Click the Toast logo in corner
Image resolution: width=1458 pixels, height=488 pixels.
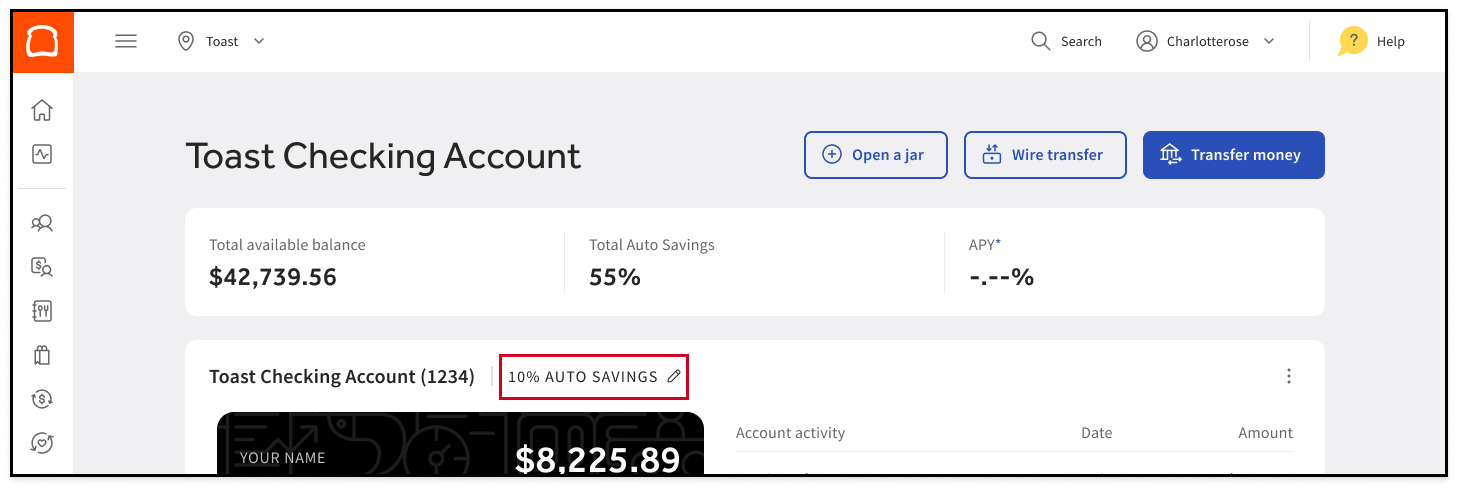tap(42, 43)
